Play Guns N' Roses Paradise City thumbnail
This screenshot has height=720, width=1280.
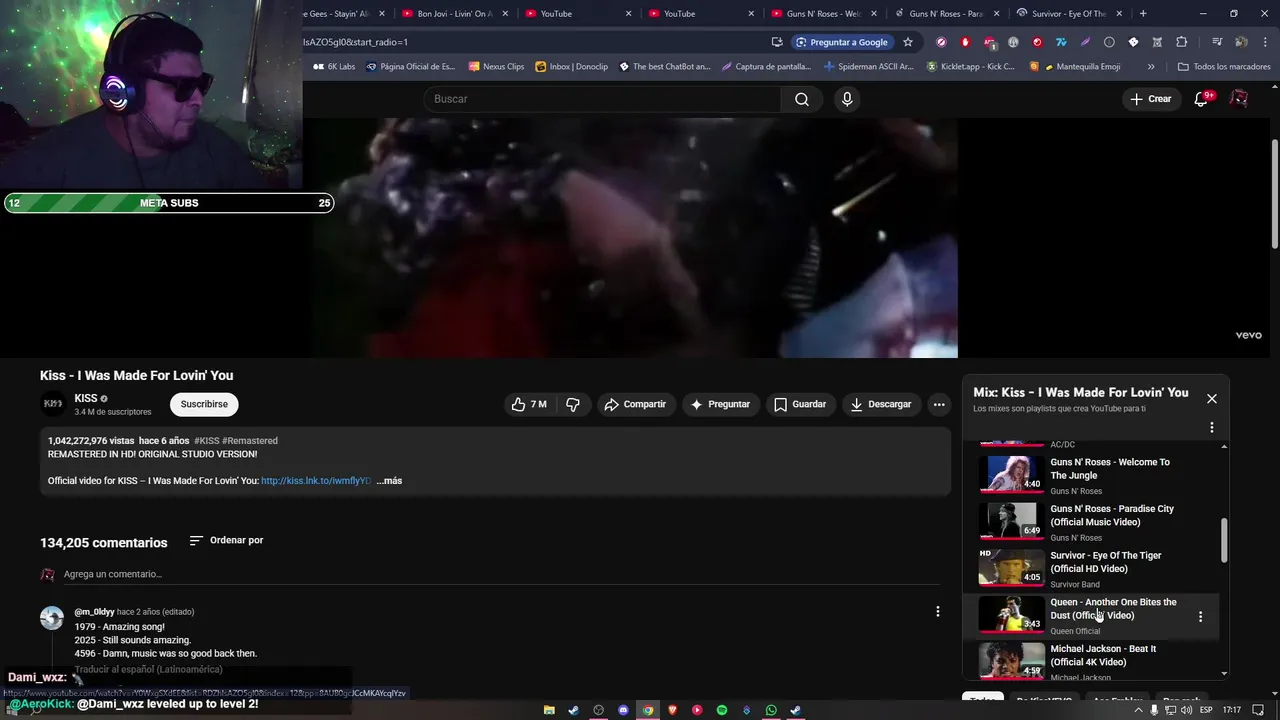click(x=1011, y=520)
